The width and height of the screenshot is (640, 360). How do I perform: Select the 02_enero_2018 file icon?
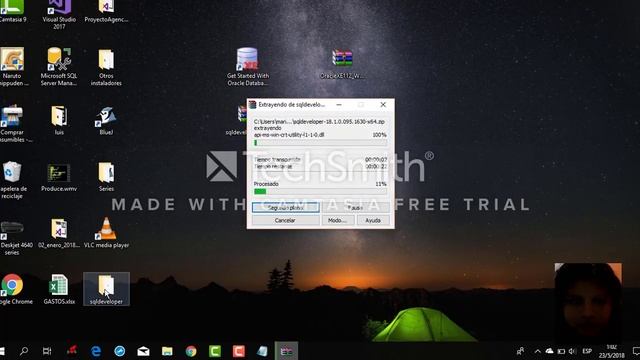[x=59, y=233]
